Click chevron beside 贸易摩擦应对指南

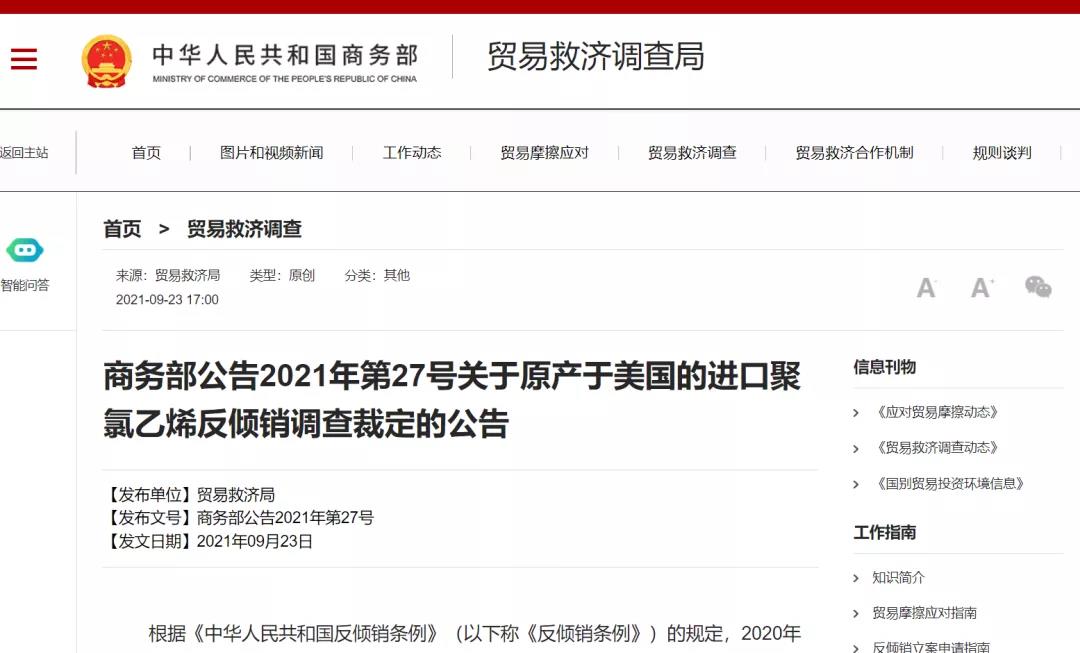(x=855, y=614)
